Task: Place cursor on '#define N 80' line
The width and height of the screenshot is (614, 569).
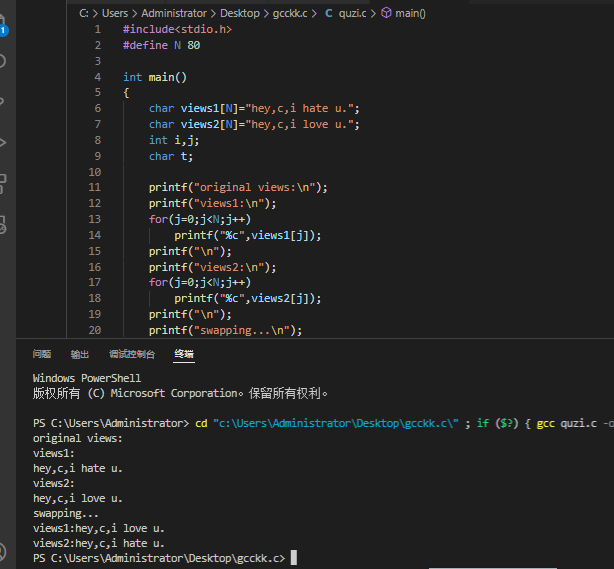Action: 161,45
